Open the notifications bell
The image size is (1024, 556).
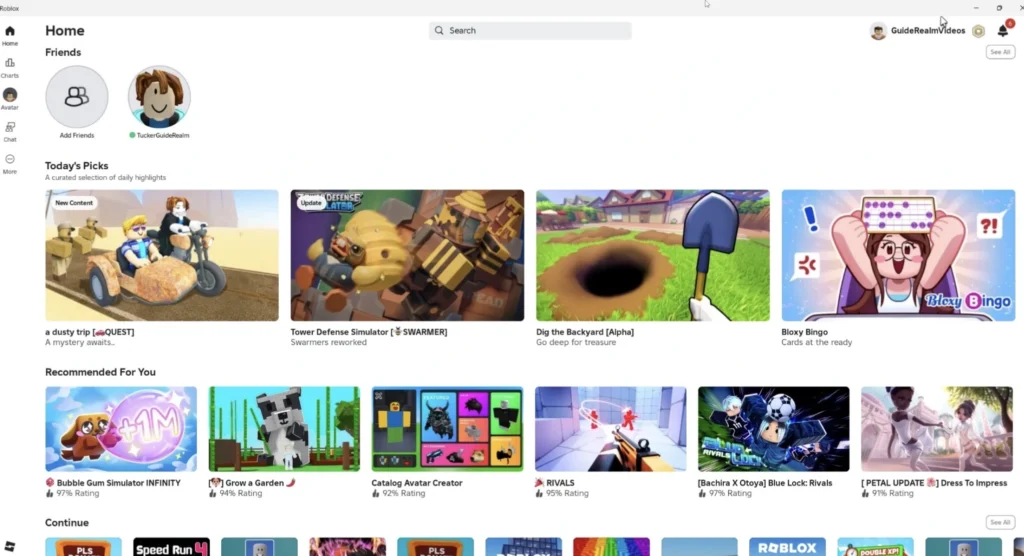point(1003,31)
